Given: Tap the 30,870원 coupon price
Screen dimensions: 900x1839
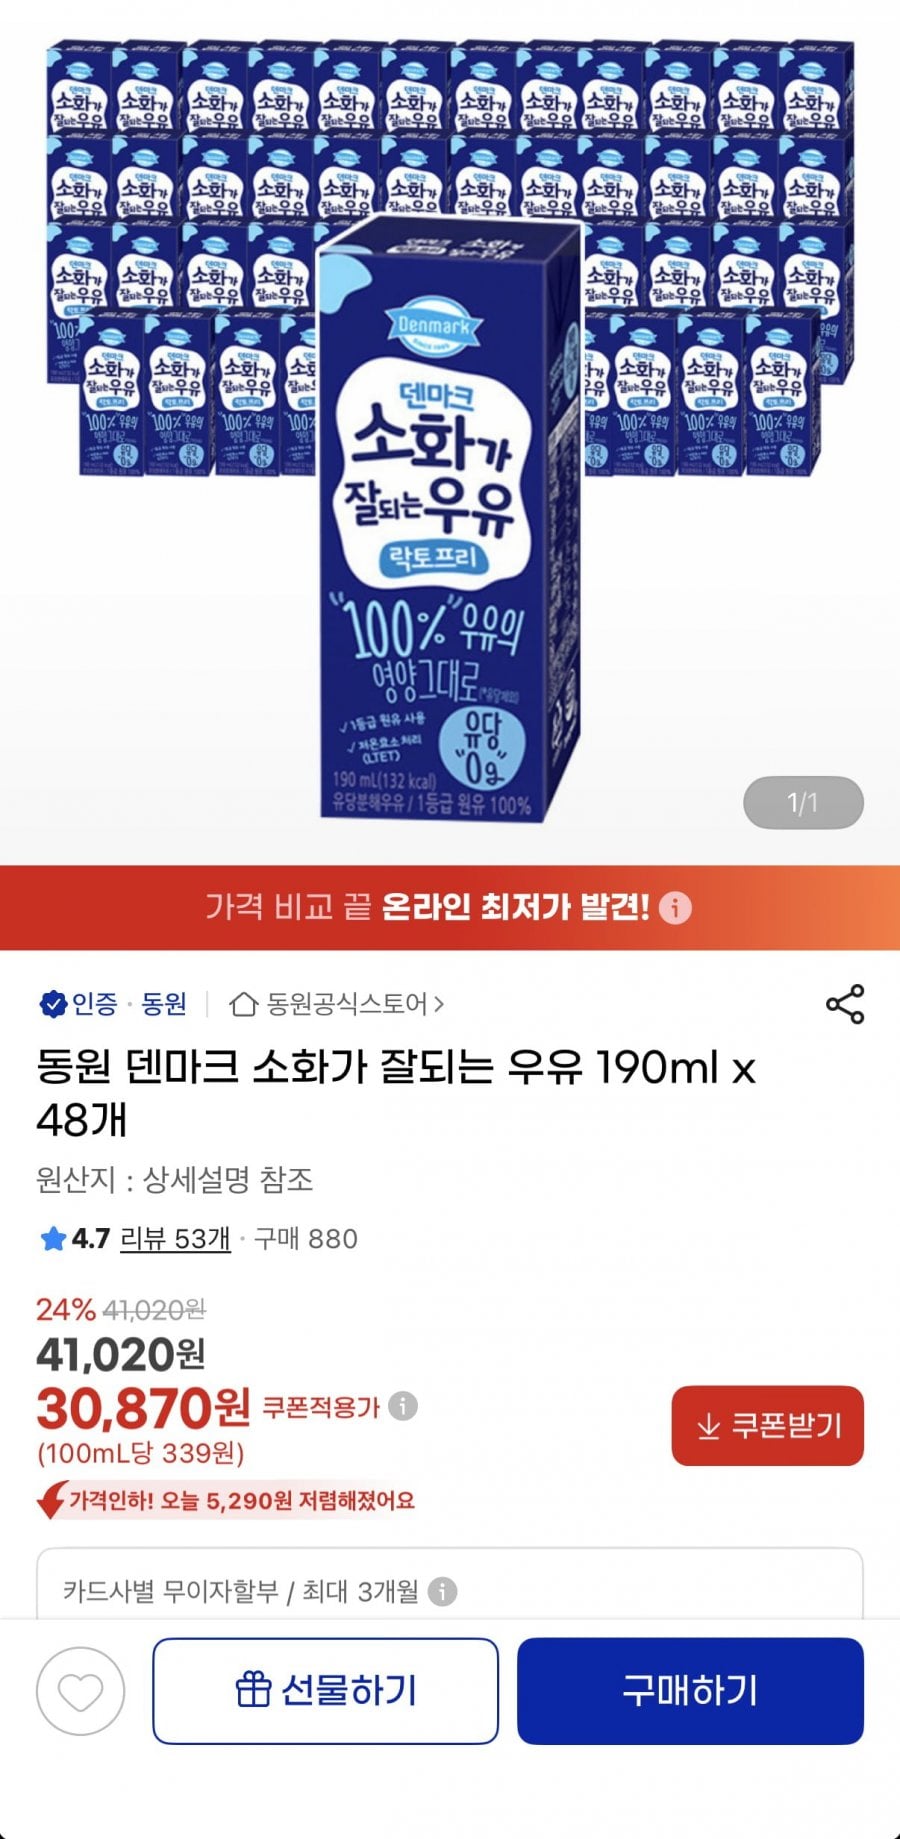Looking at the screenshot, I should click(x=143, y=1408).
